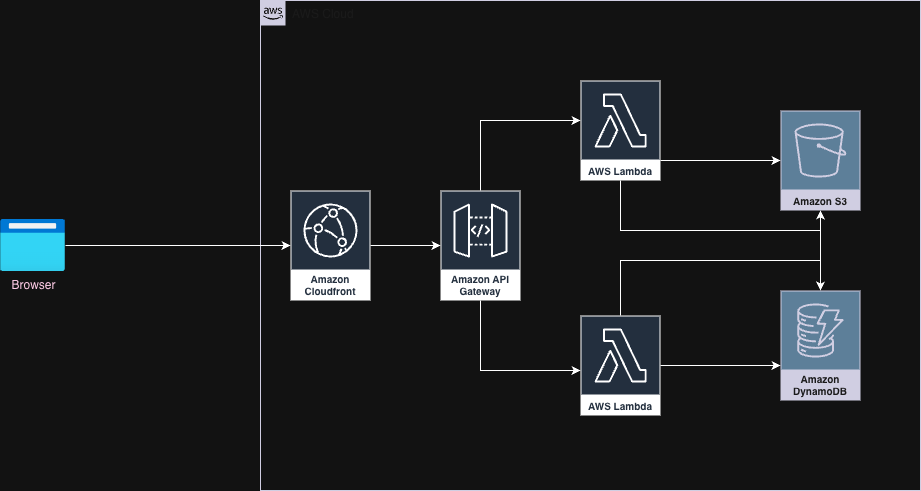921x491 pixels.
Task: Click the 'AWS Lambda' label under lower Lambda
Action: 620,407
